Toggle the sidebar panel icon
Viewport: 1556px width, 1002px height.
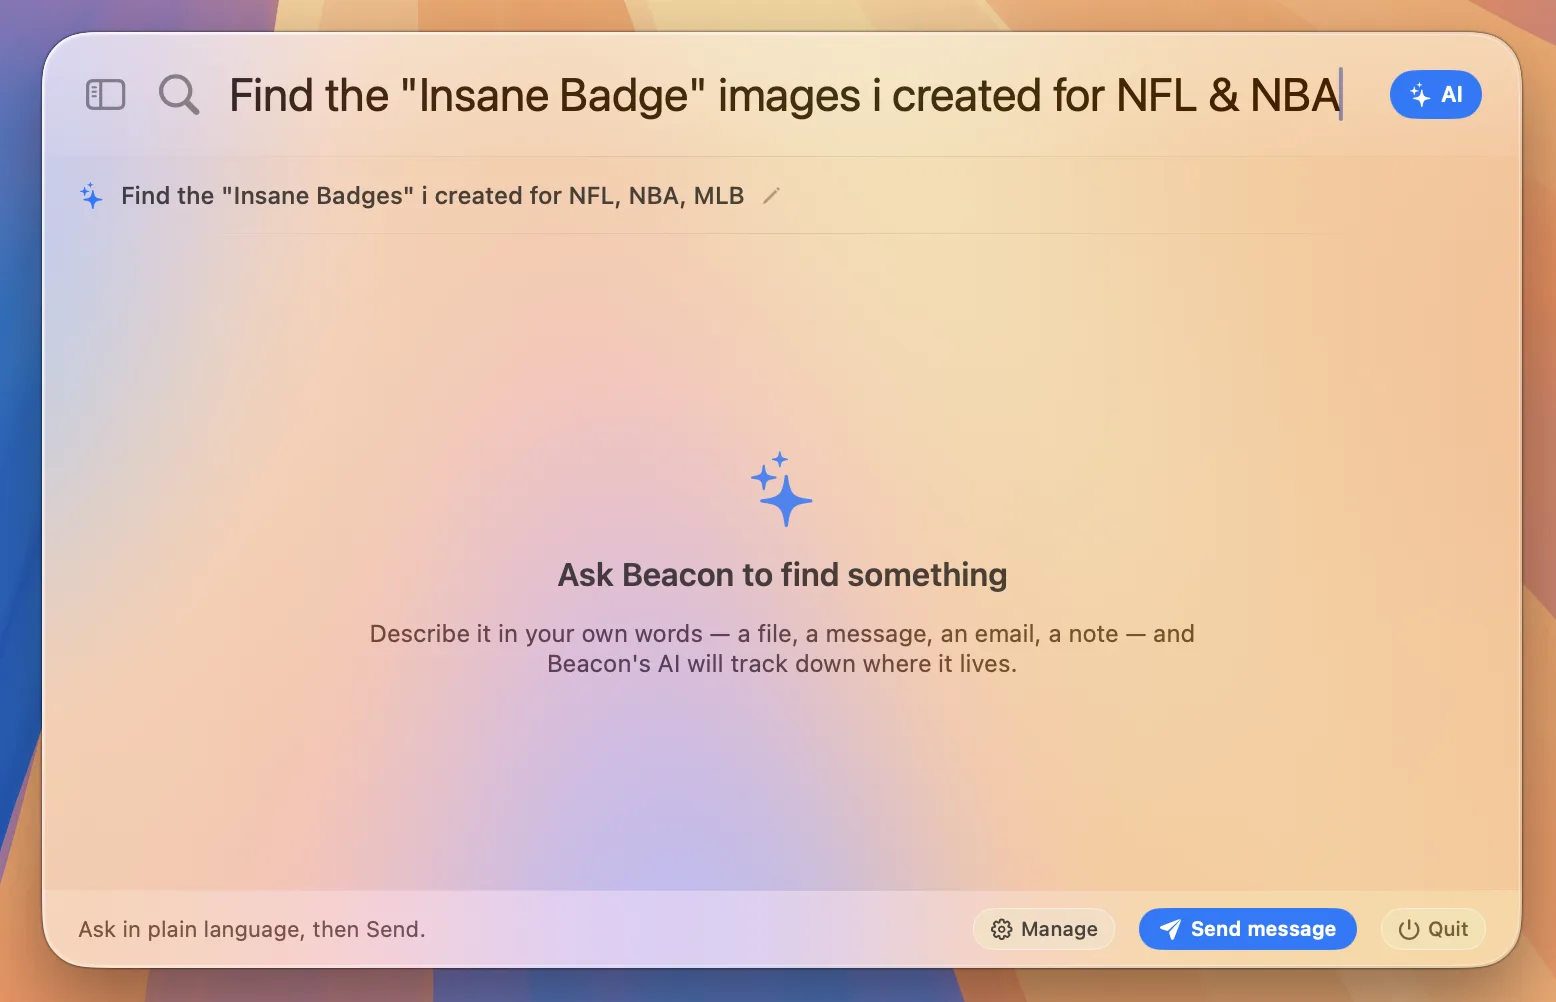[x=105, y=95]
